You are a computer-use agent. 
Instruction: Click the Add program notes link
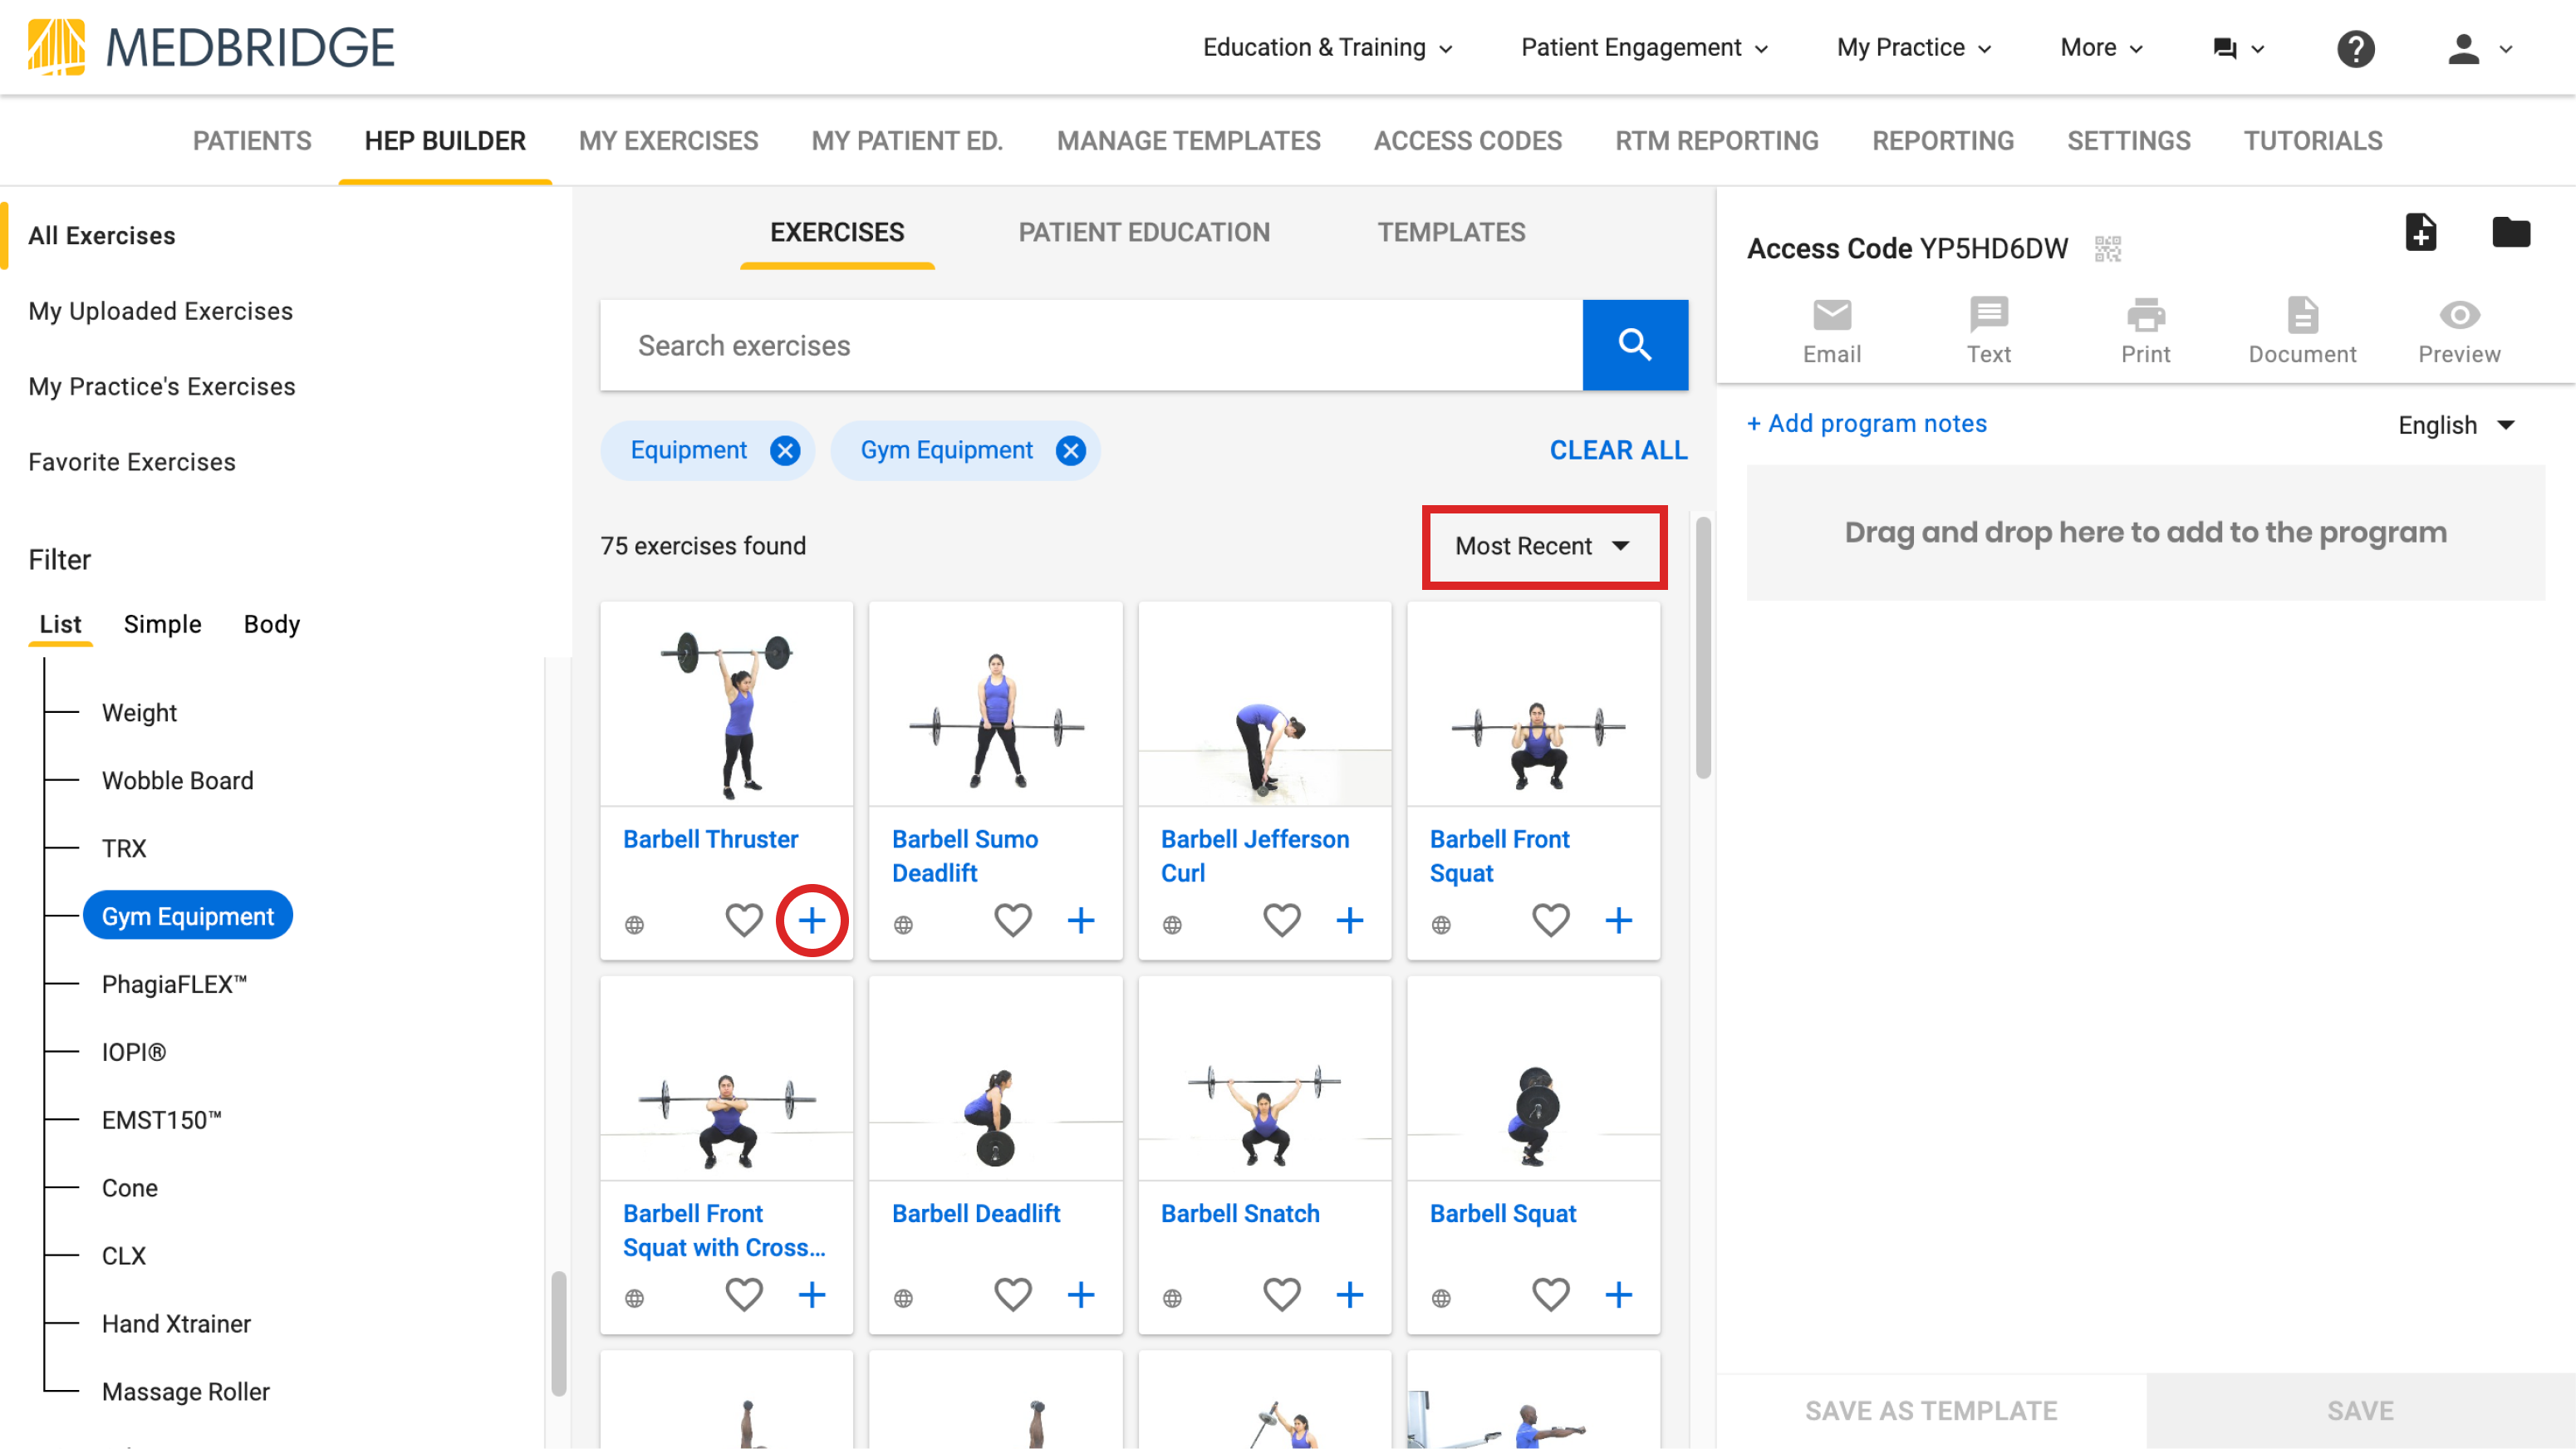(x=1866, y=423)
